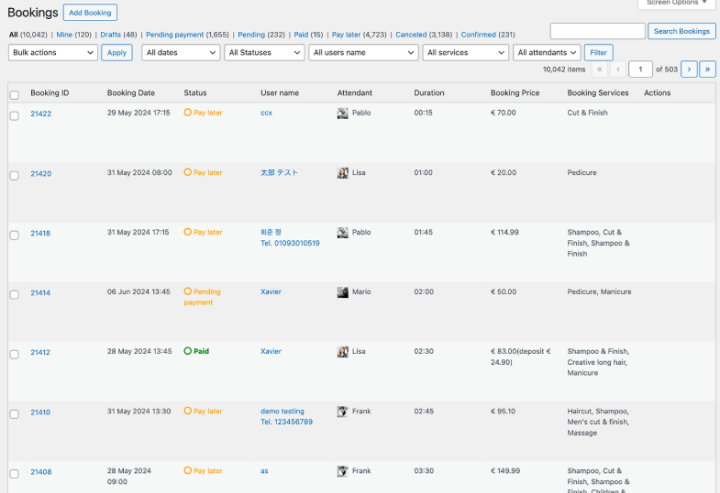Open booking ID 21408

[41, 471]
